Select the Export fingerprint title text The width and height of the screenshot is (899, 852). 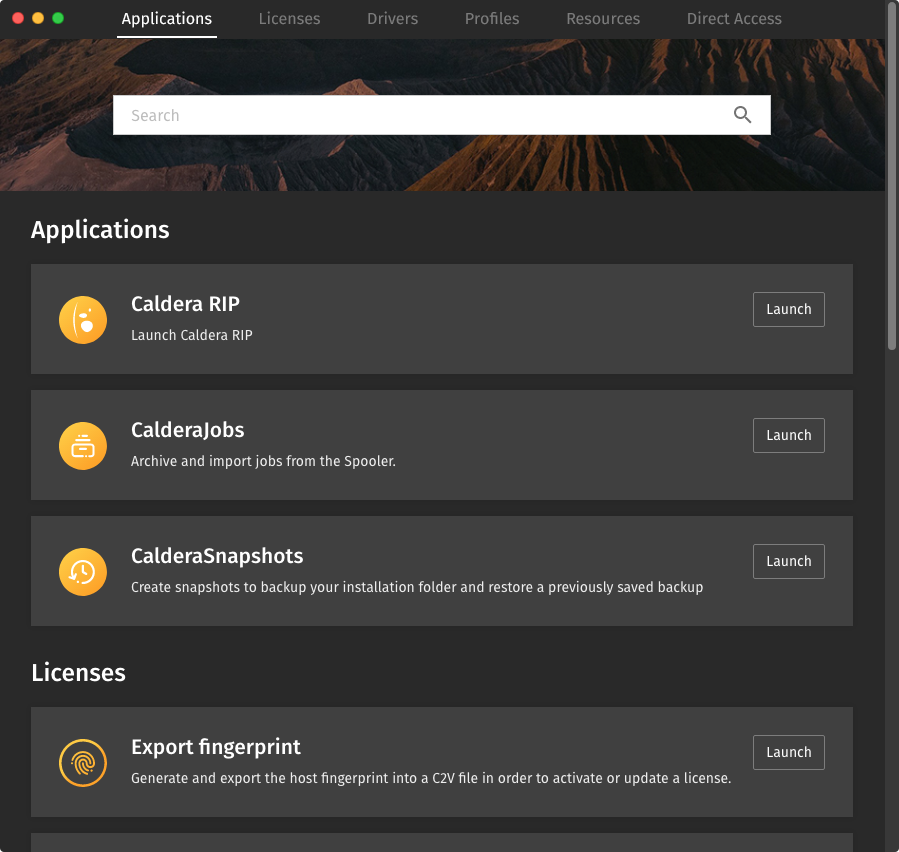coord(216,748)
